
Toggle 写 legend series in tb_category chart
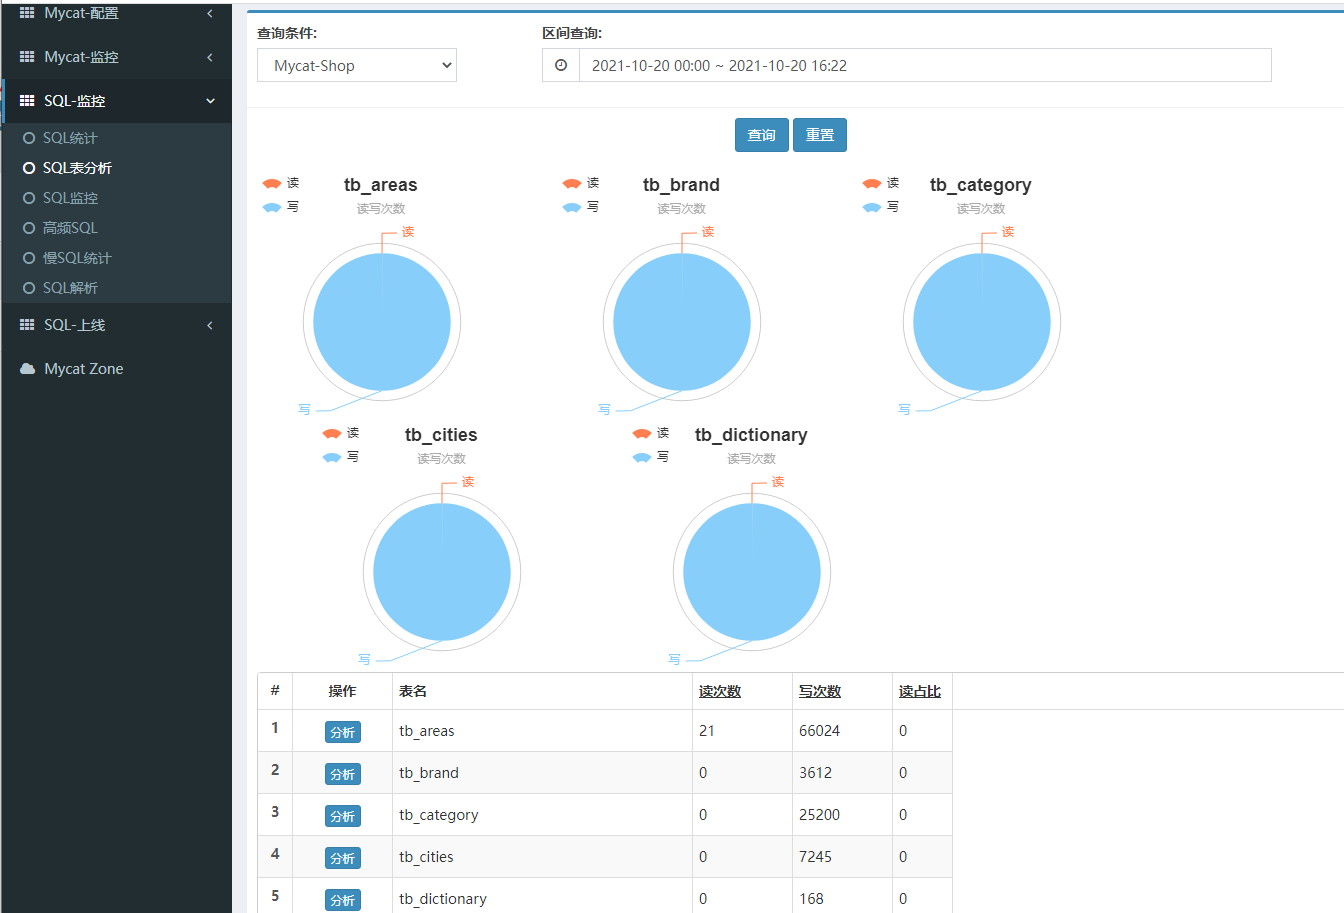[x=880, y=207]
